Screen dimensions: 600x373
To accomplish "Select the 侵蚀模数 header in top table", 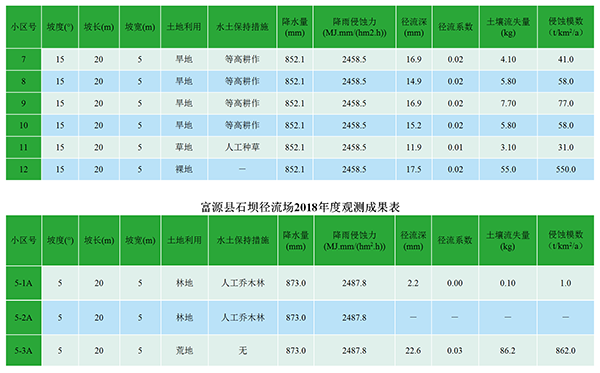I will click(x=566, y=27).
